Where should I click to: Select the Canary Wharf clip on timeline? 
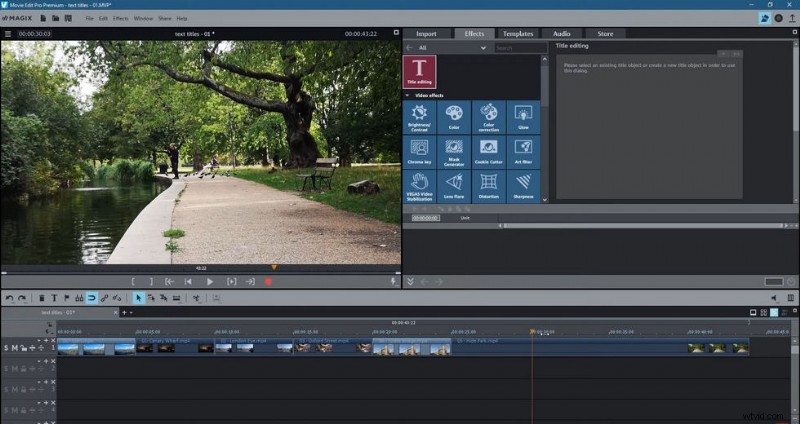[175, 346]
